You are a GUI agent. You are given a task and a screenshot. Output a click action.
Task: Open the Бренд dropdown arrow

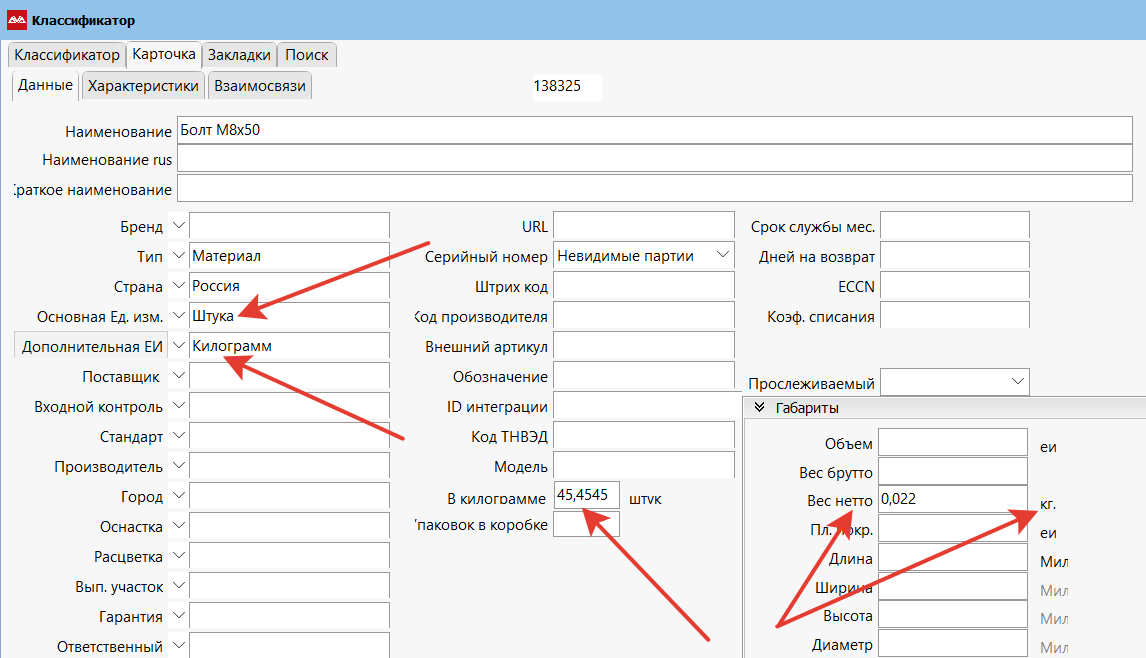click(x=178, y=226)
